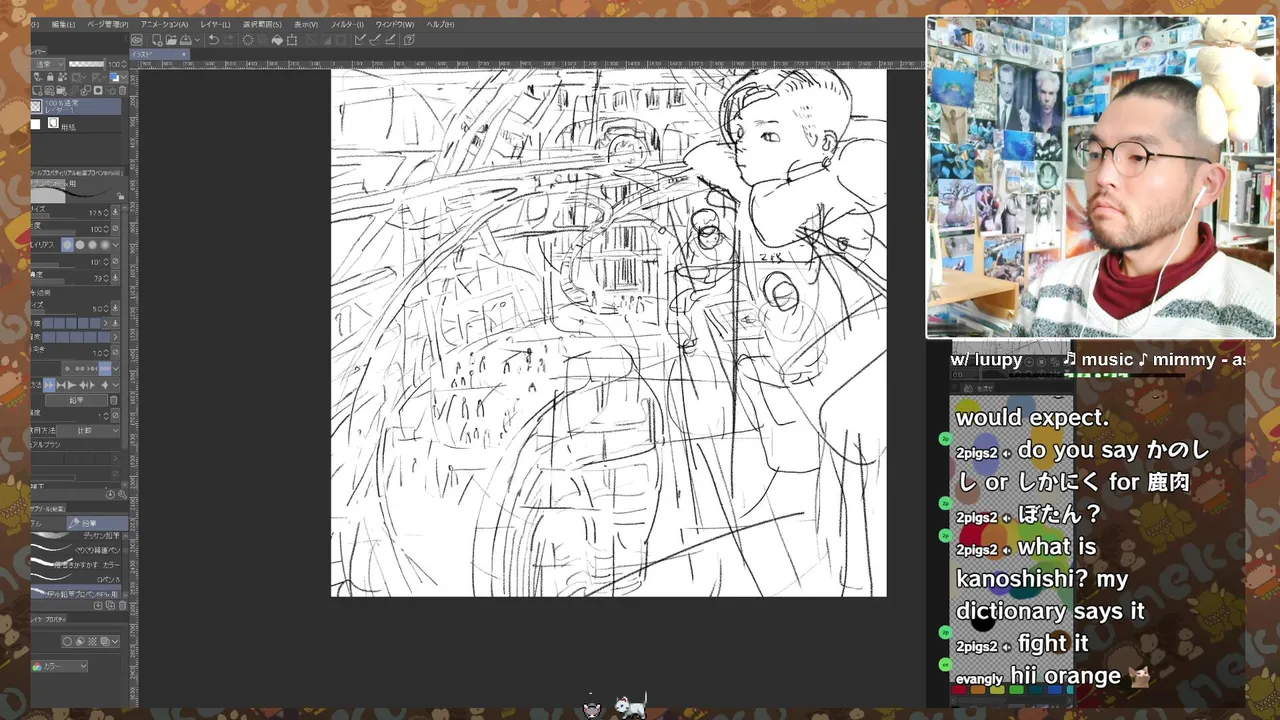Image resolution: width=1280 pixels, height=720 pixels.
Task: Reset tool properties to initial settings icon
Action: [110, 494]
